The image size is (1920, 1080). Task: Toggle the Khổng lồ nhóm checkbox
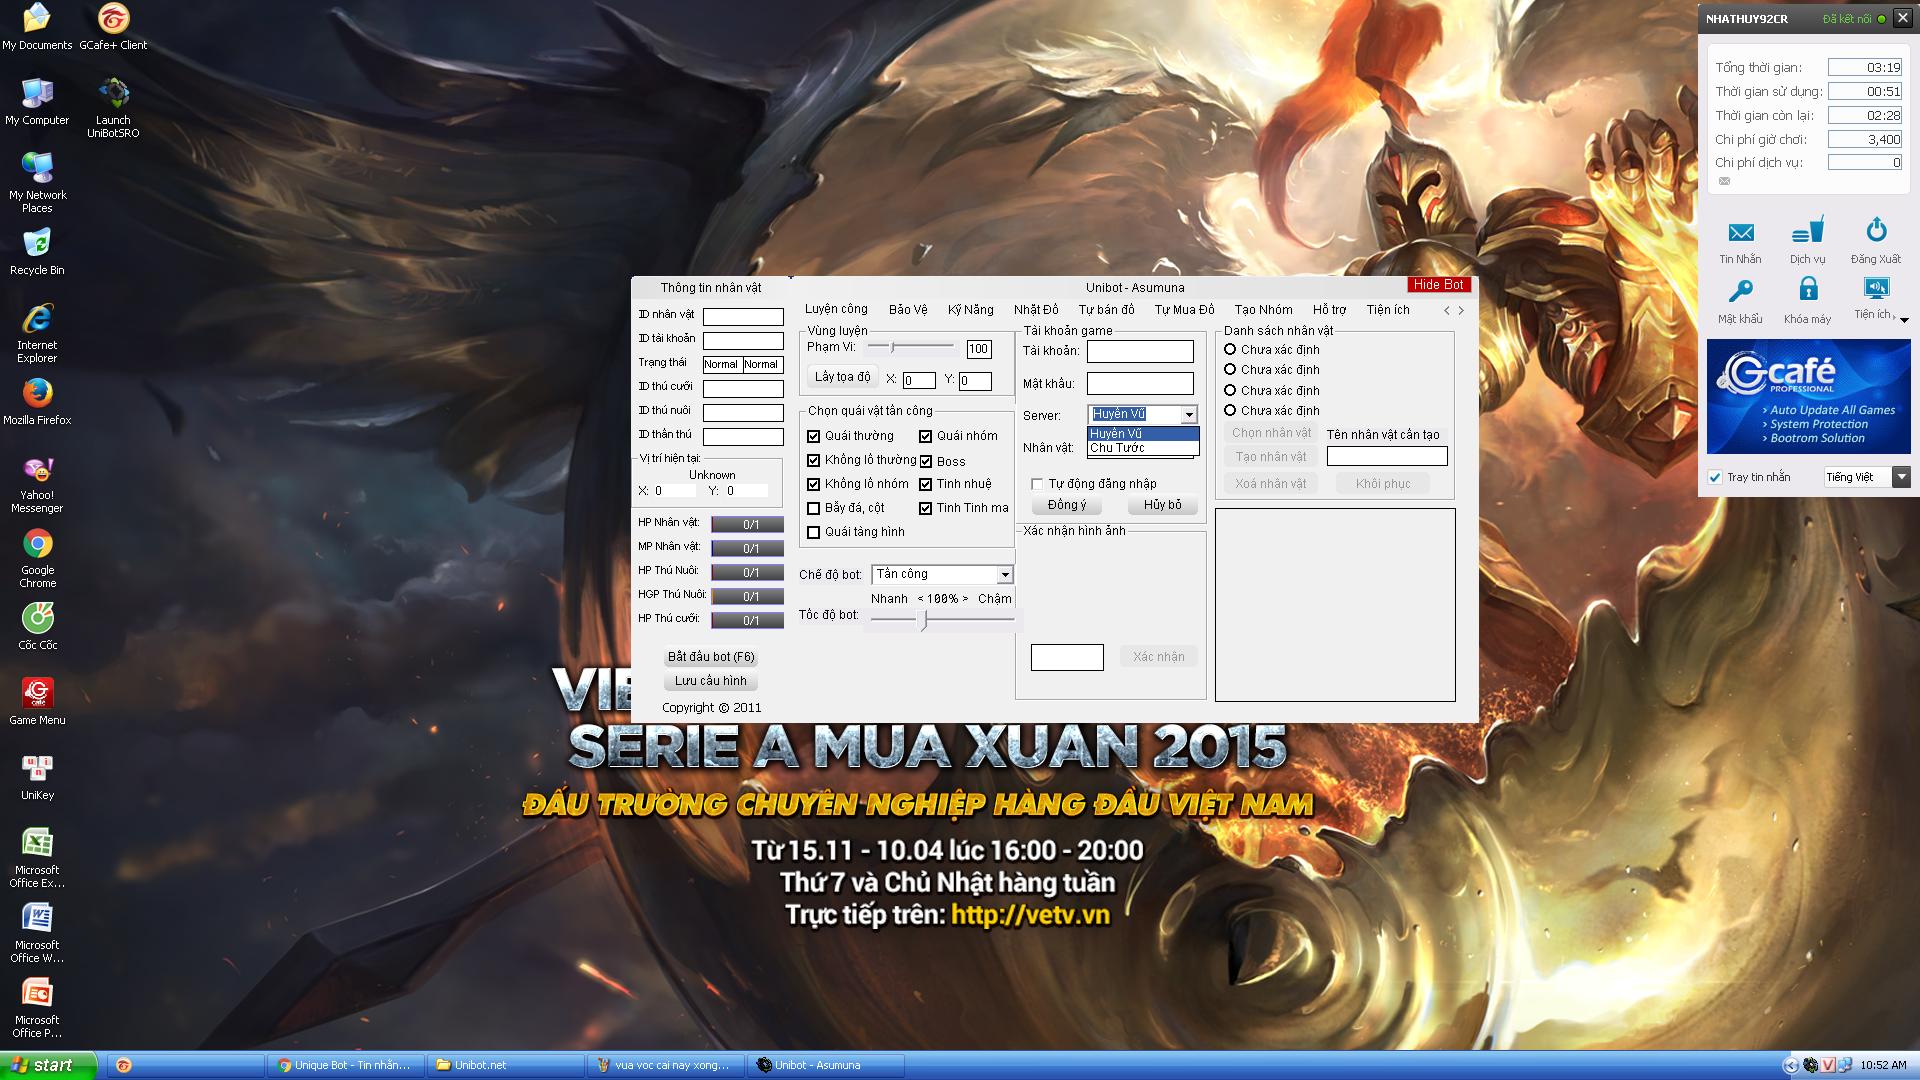[813, 484]
